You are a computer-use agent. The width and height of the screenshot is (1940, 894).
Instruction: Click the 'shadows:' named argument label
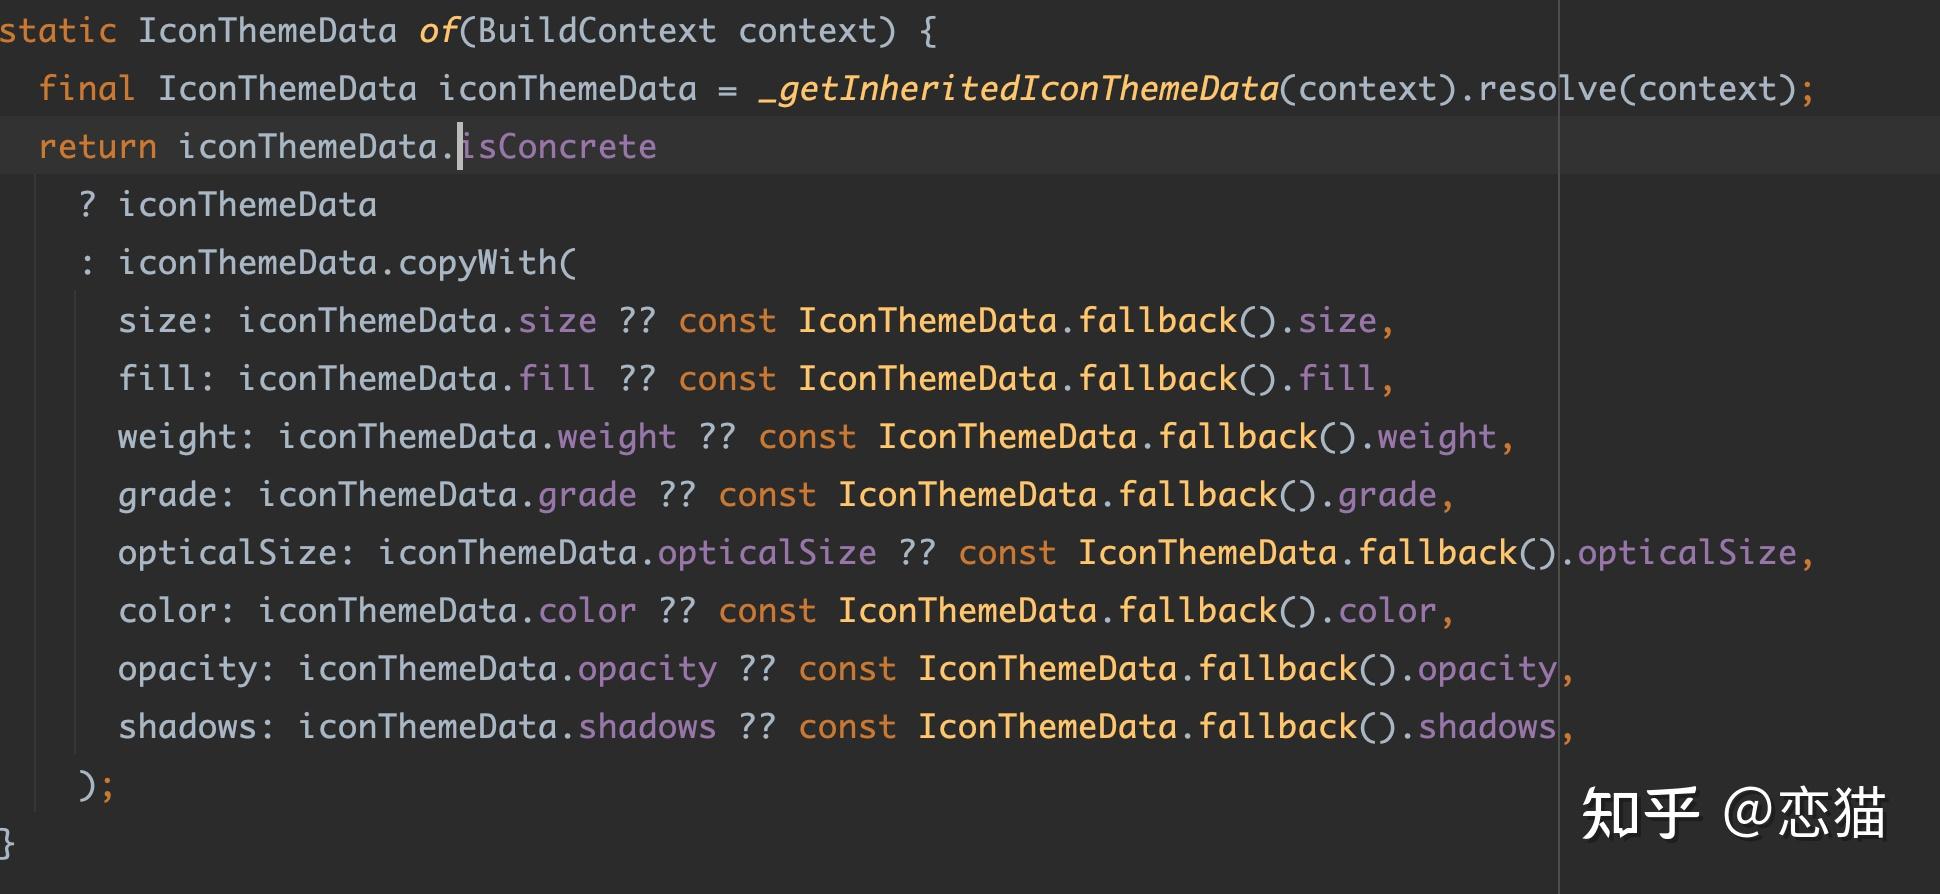[195, 727]
